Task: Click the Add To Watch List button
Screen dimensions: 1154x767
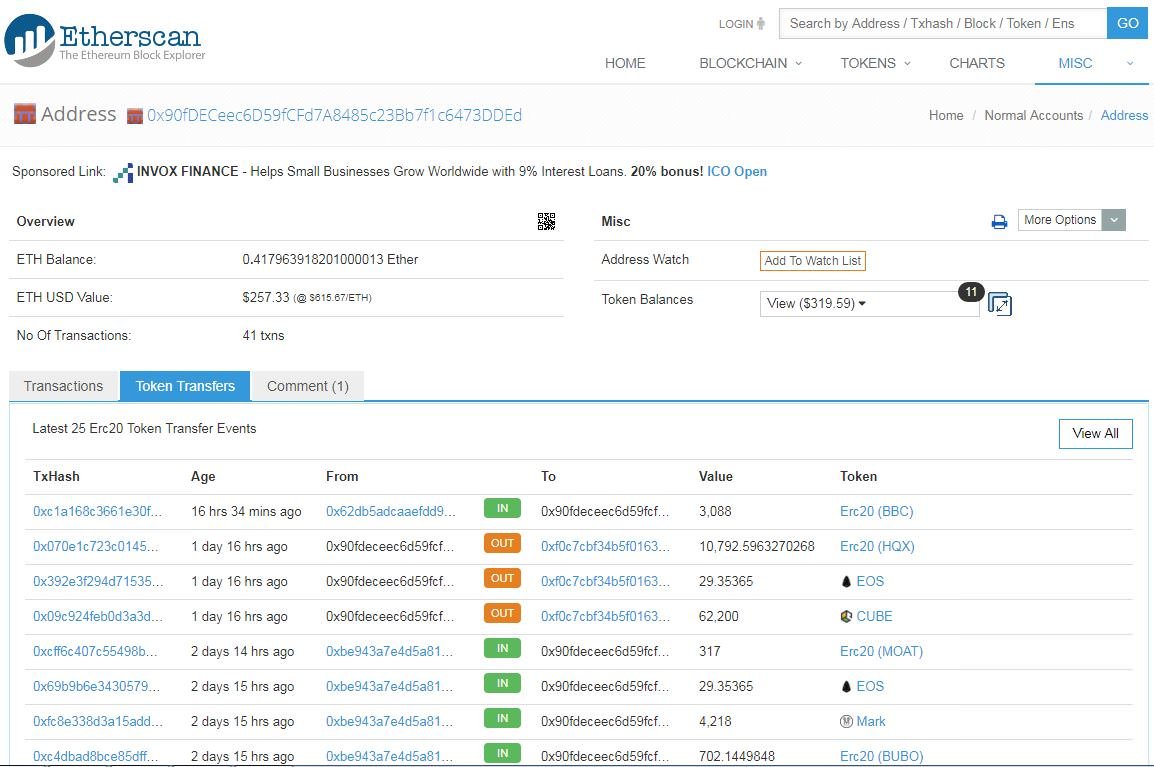Action: coord(812,261)
